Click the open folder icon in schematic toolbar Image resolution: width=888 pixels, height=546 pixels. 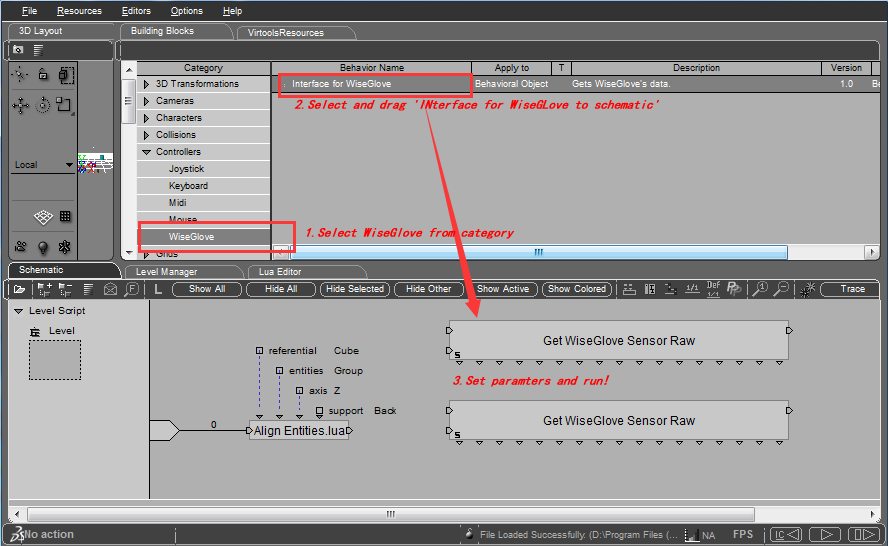pyautogui.click(x=19, y=289)
